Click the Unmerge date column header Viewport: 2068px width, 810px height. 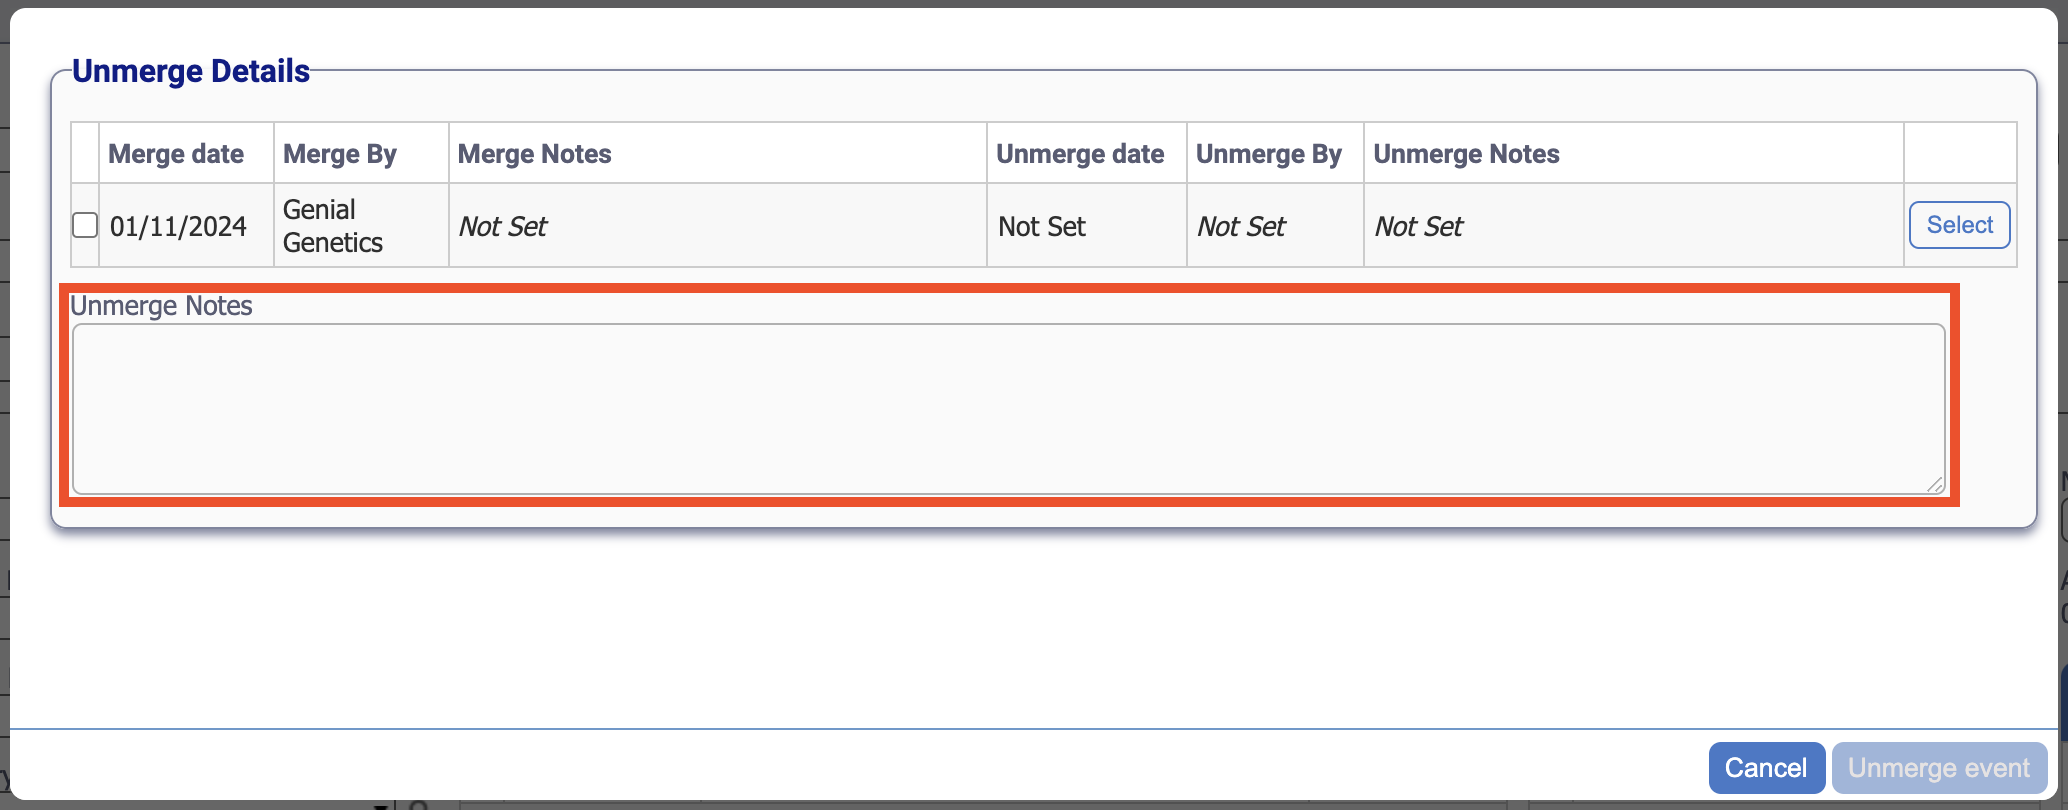coord(1080,154)
